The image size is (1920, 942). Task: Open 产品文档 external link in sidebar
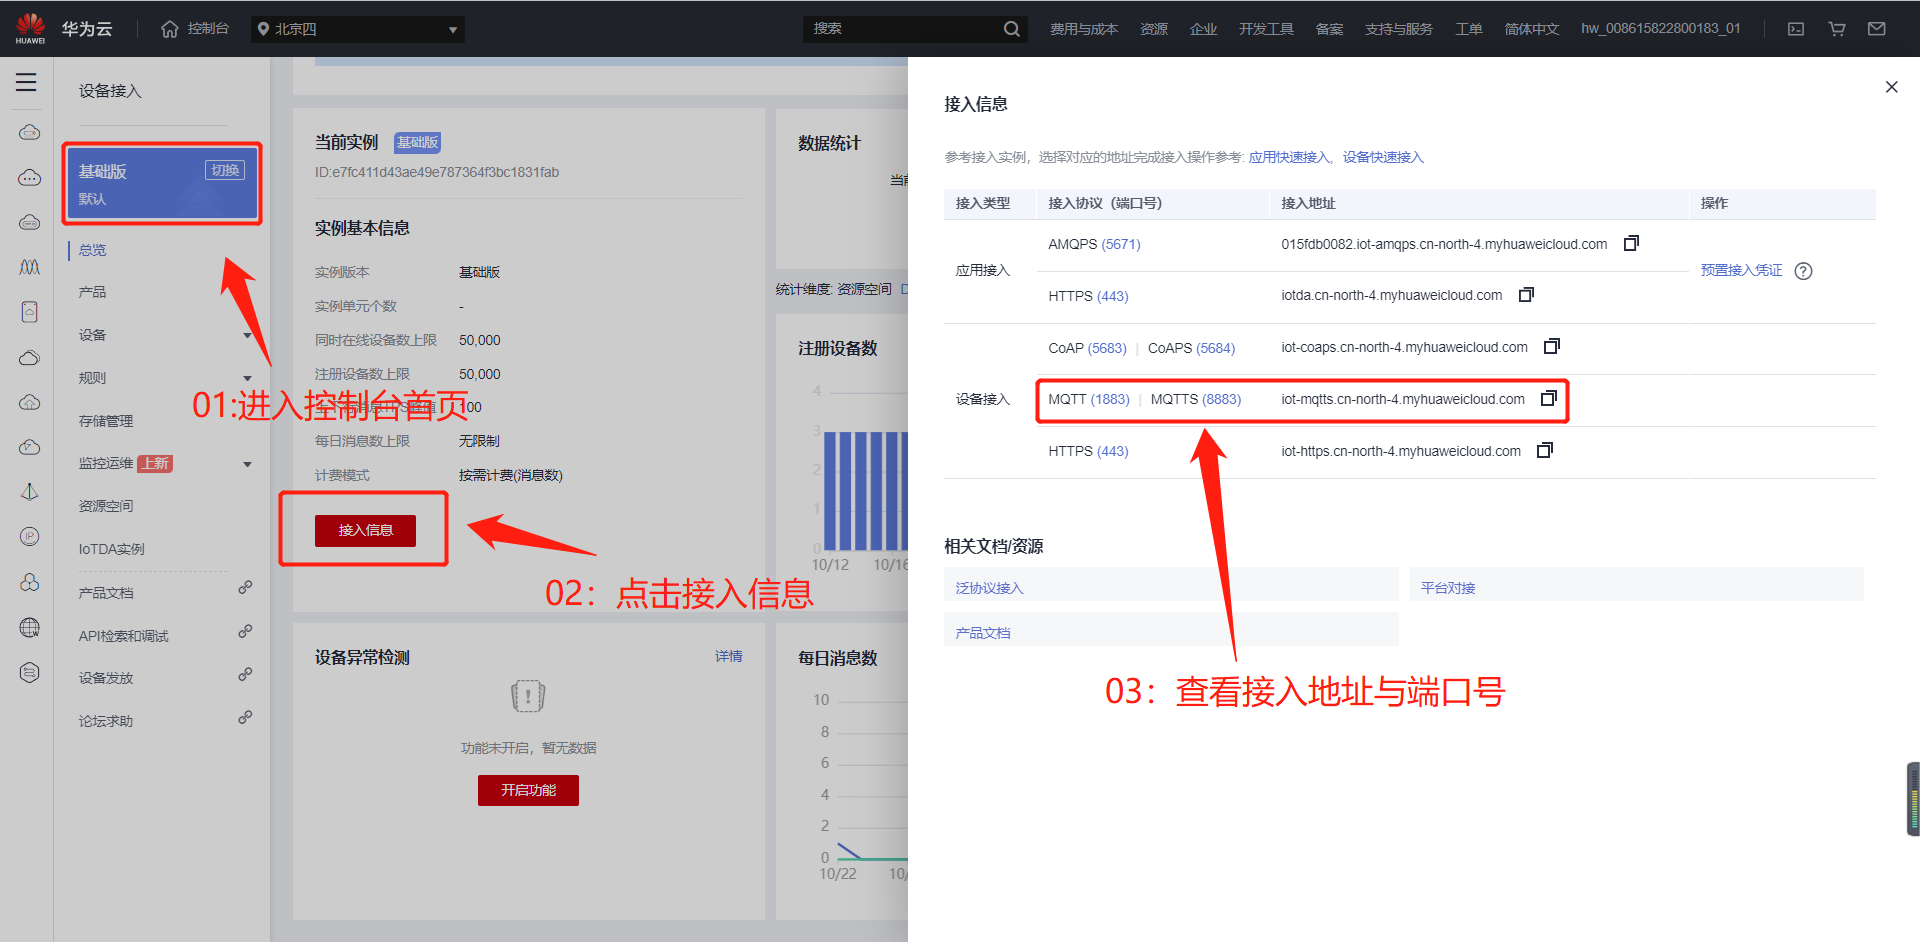click(106, 593)
